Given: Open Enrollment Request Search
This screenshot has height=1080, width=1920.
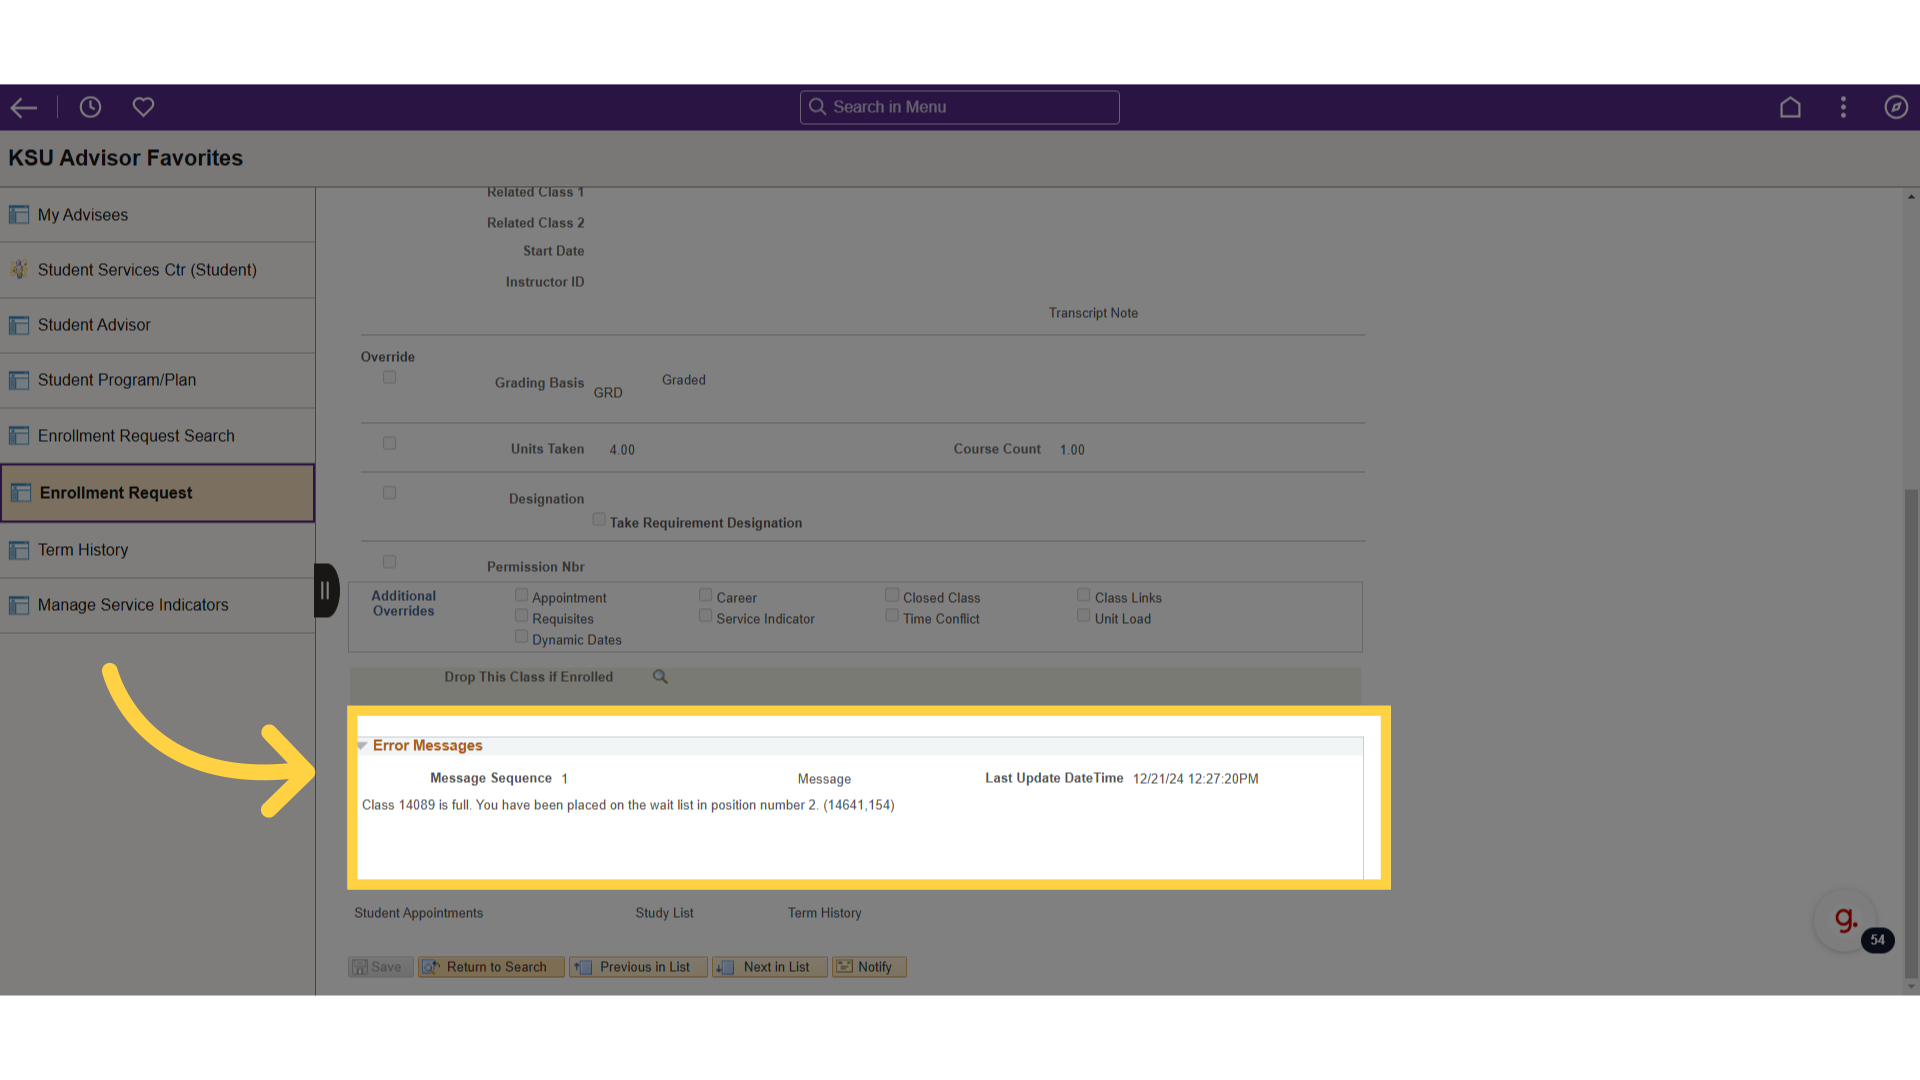Looking at the screenshot, I should [x=157, y=436].
